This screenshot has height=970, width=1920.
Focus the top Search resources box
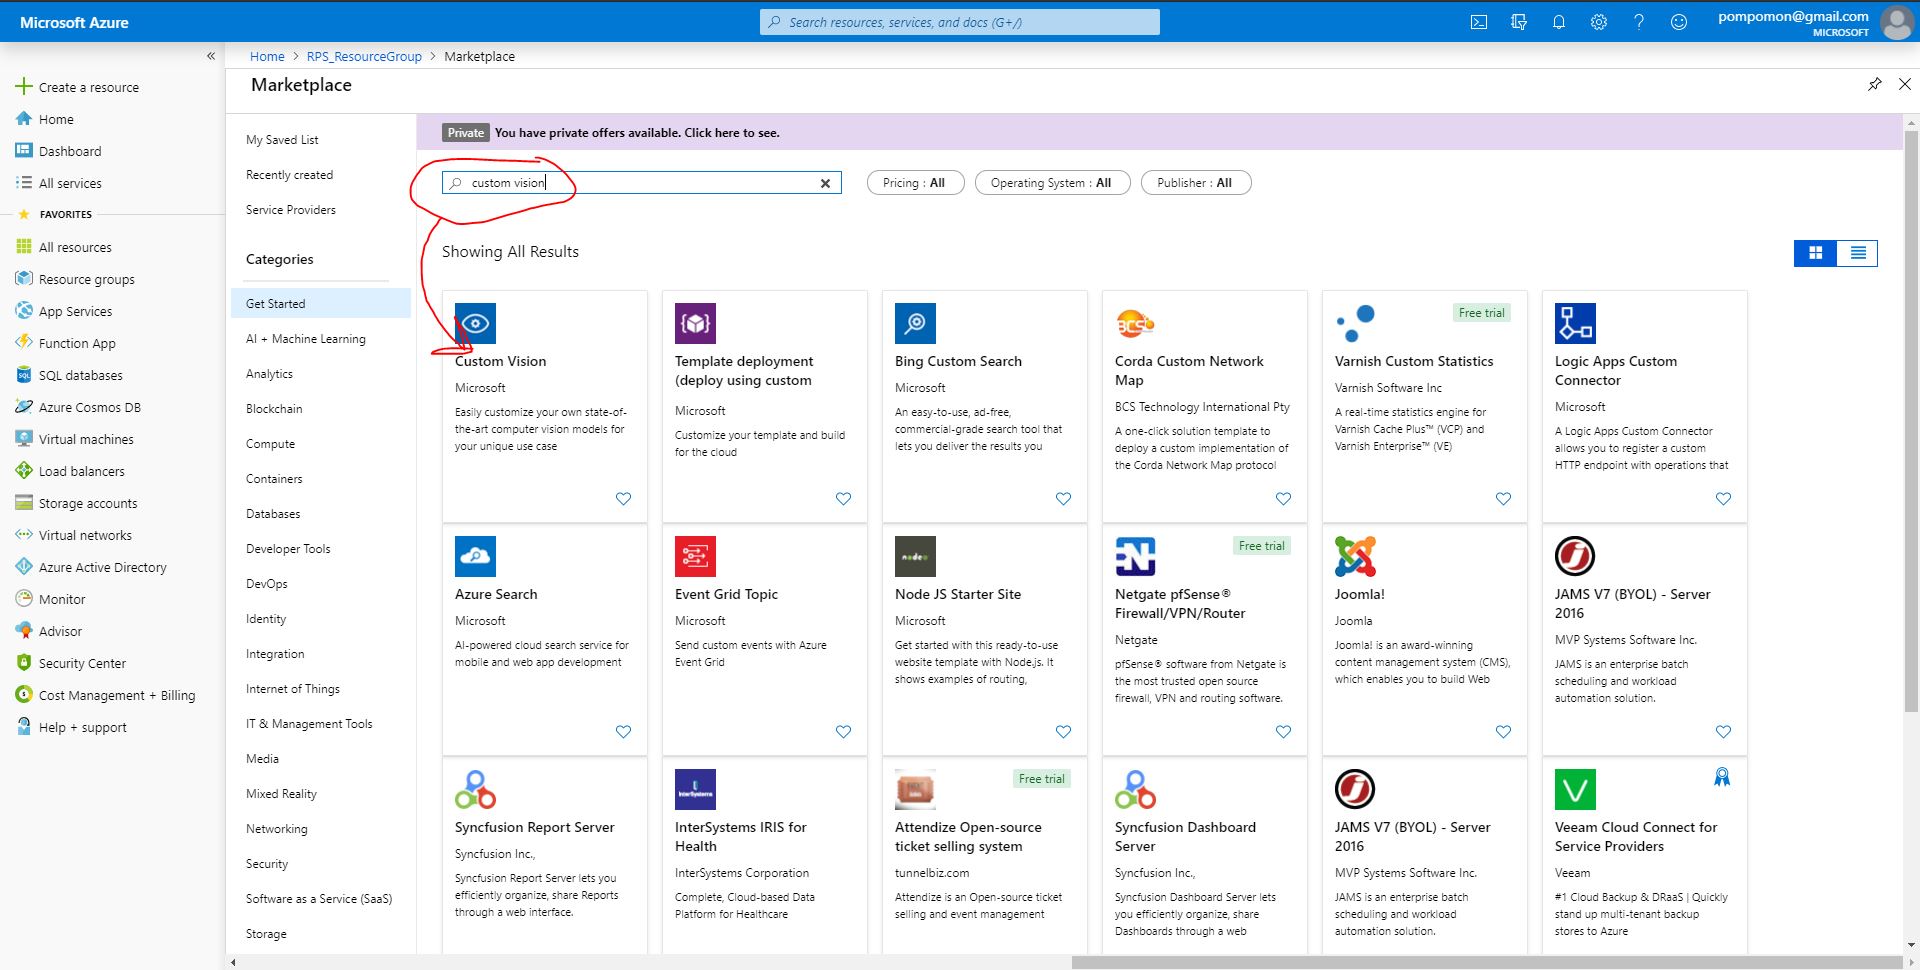point(960,22)
